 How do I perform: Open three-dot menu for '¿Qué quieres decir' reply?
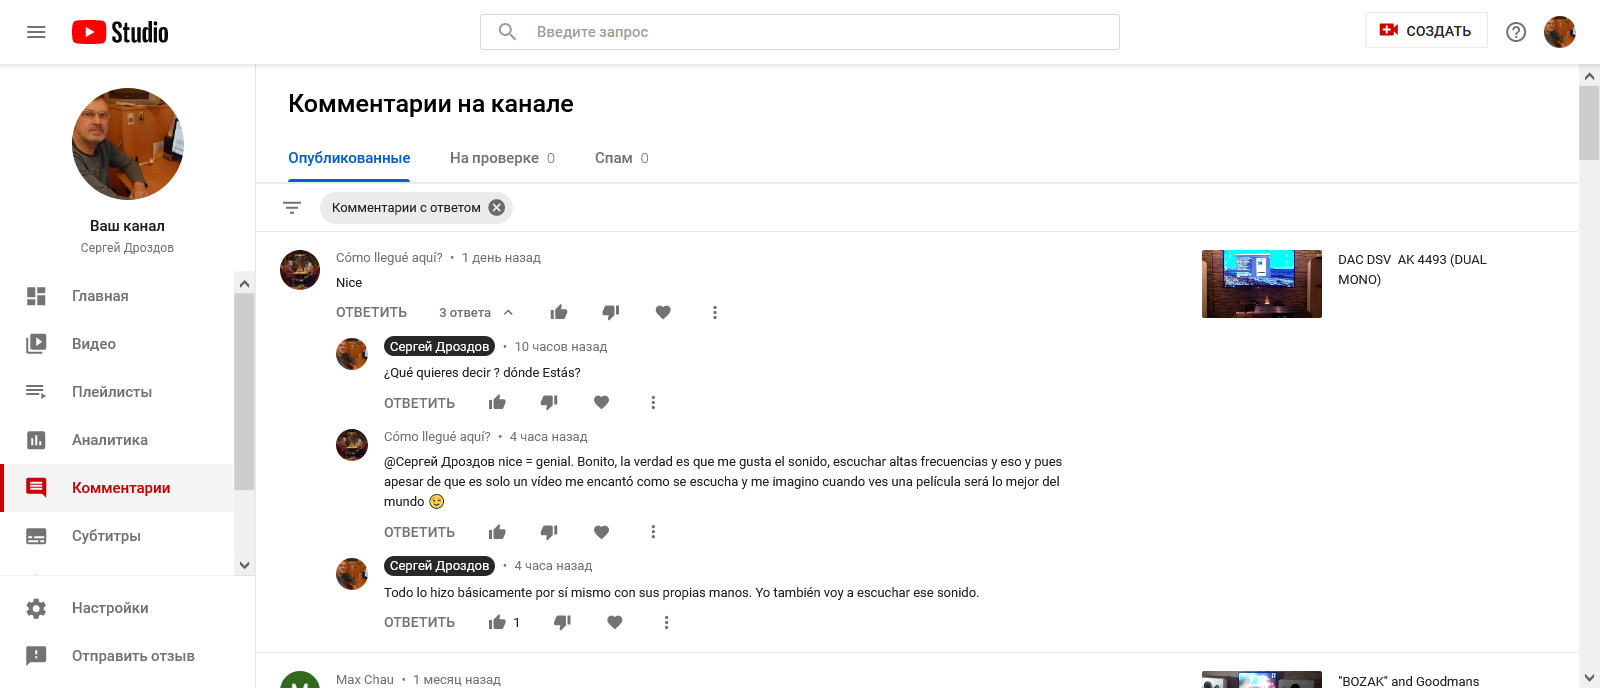click(653, 403)
